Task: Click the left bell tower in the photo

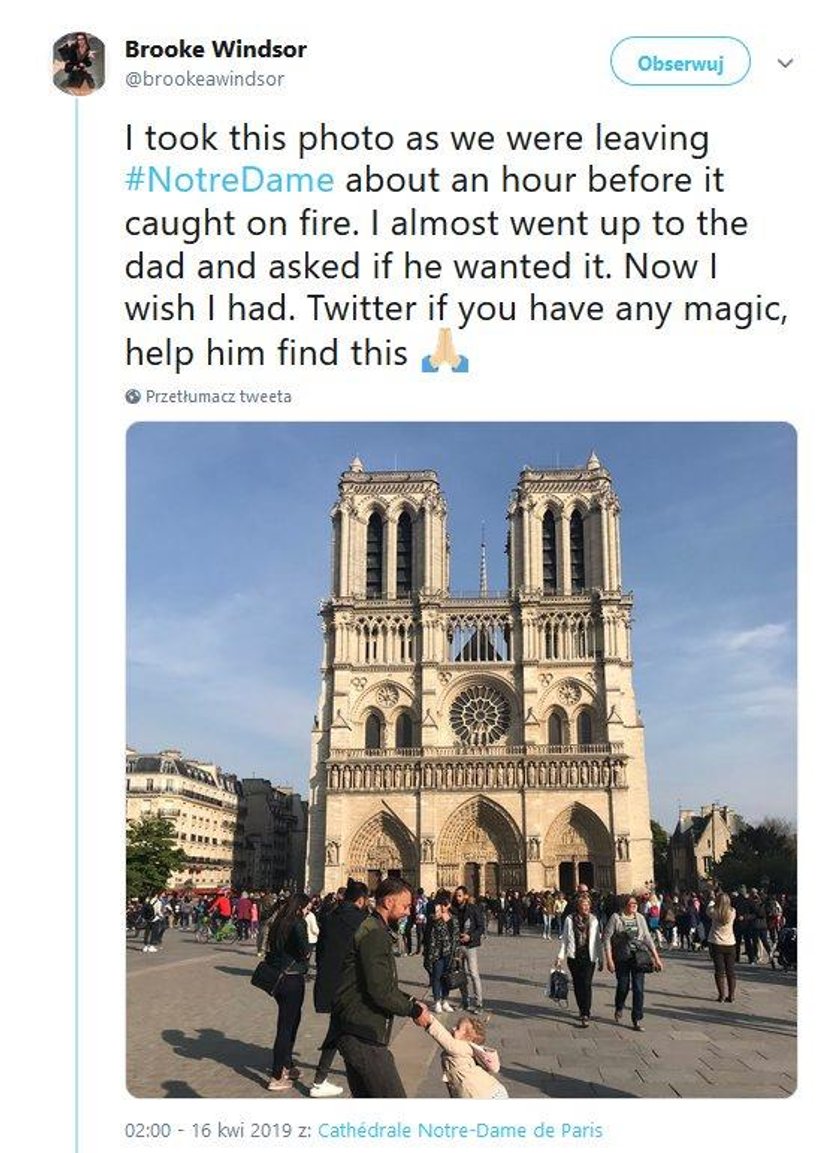Action: tap(388, 530)
